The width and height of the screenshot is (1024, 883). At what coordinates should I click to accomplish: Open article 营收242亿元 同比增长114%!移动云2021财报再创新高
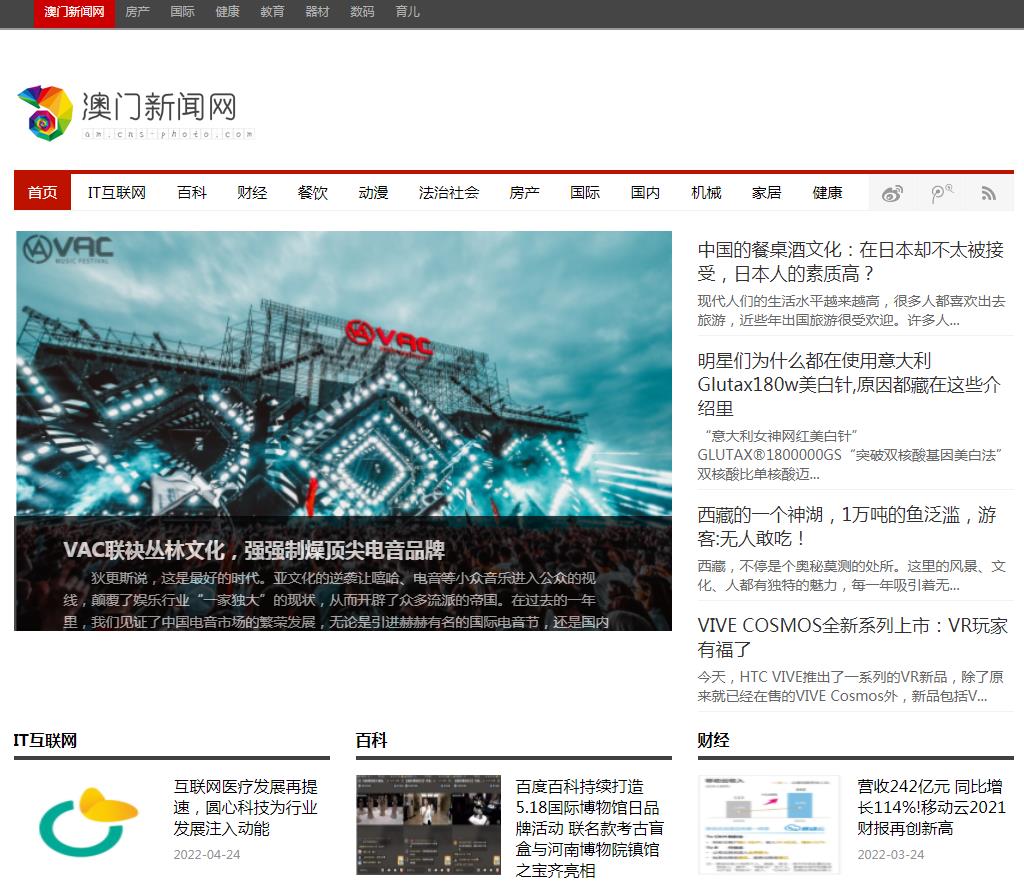point(931,807)
